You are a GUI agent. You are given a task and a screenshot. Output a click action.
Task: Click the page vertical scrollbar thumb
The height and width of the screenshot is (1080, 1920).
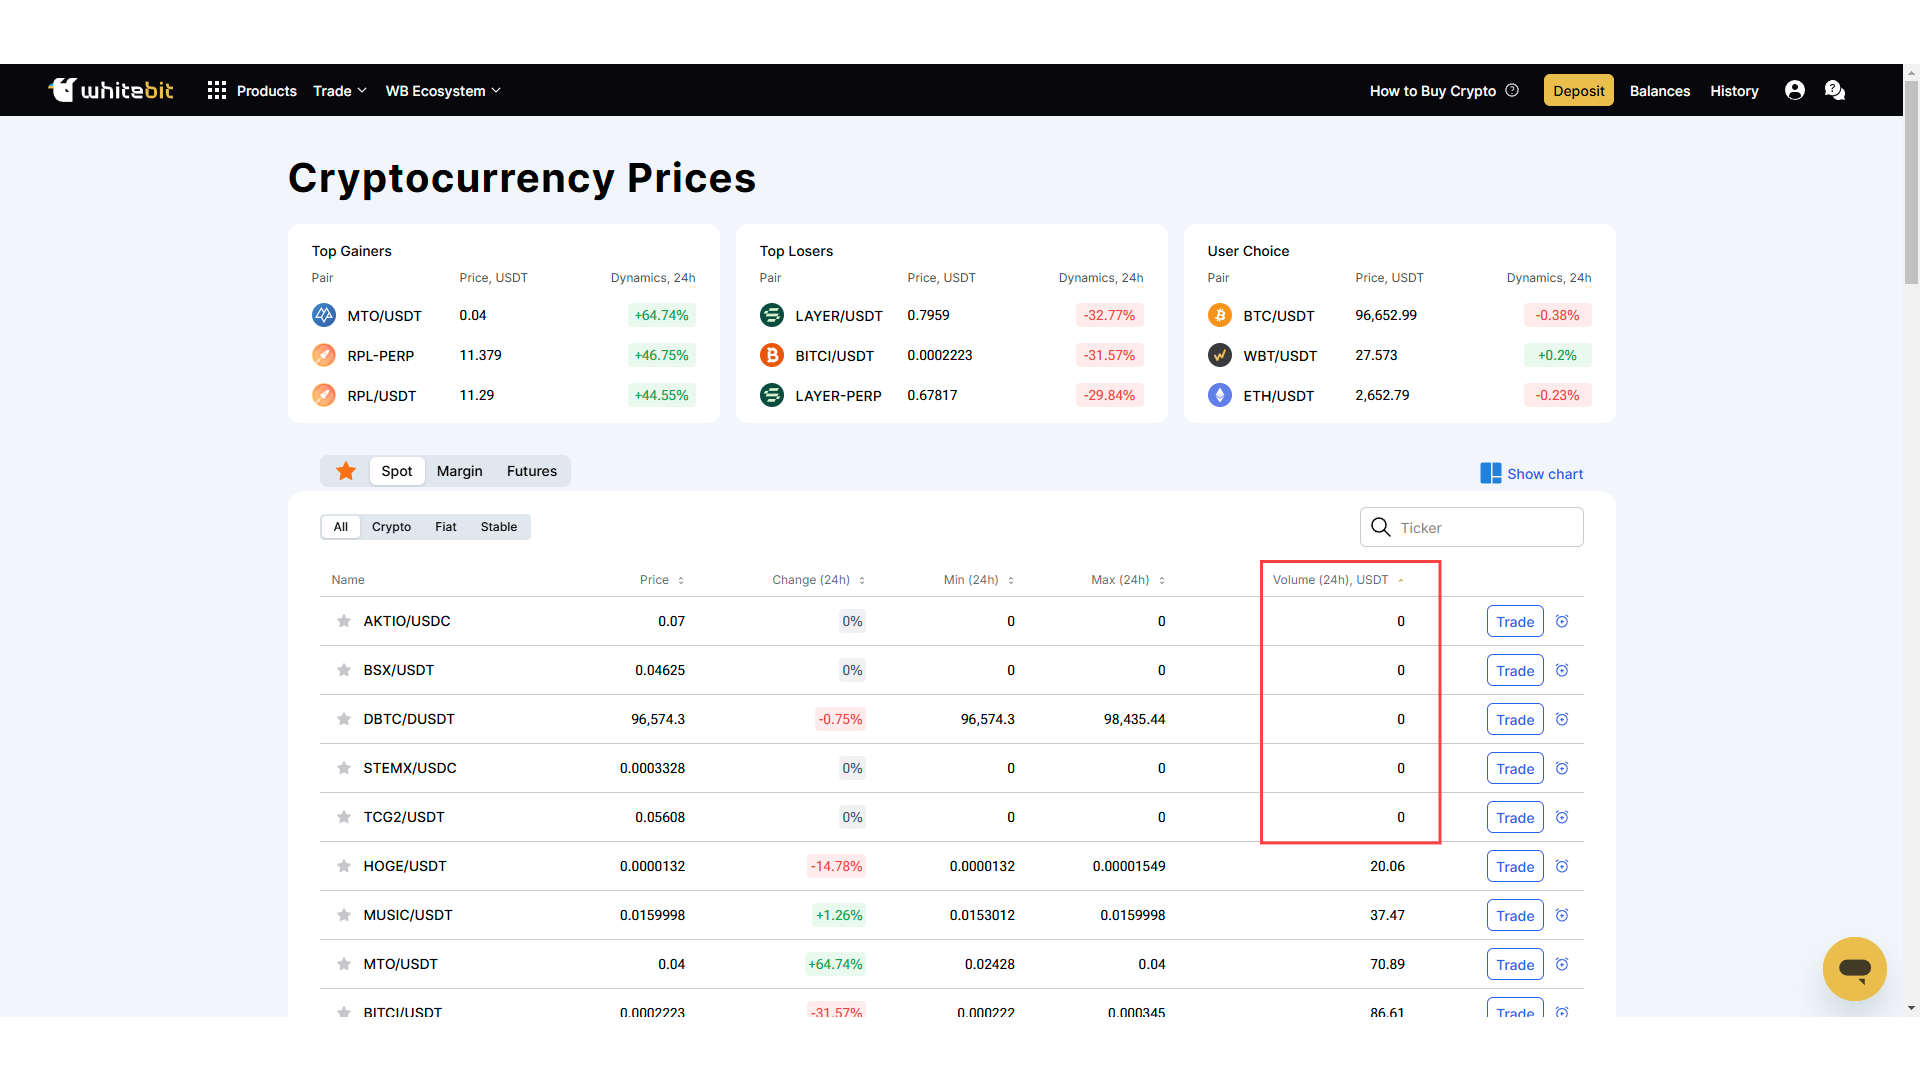click(1911, 182)
